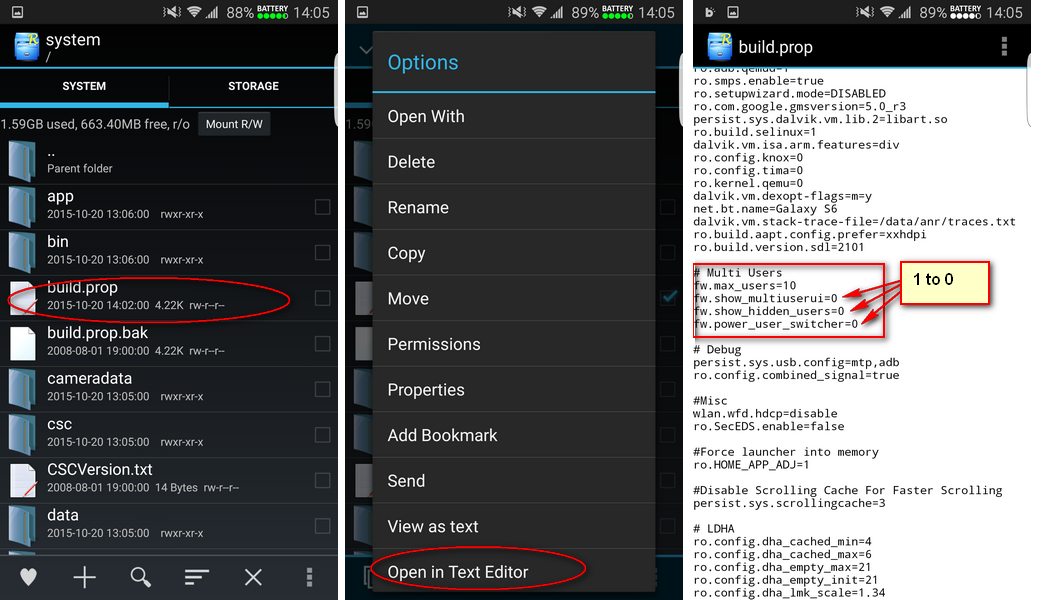Tap Root Explorer app icon beside system title

point(27,46)
